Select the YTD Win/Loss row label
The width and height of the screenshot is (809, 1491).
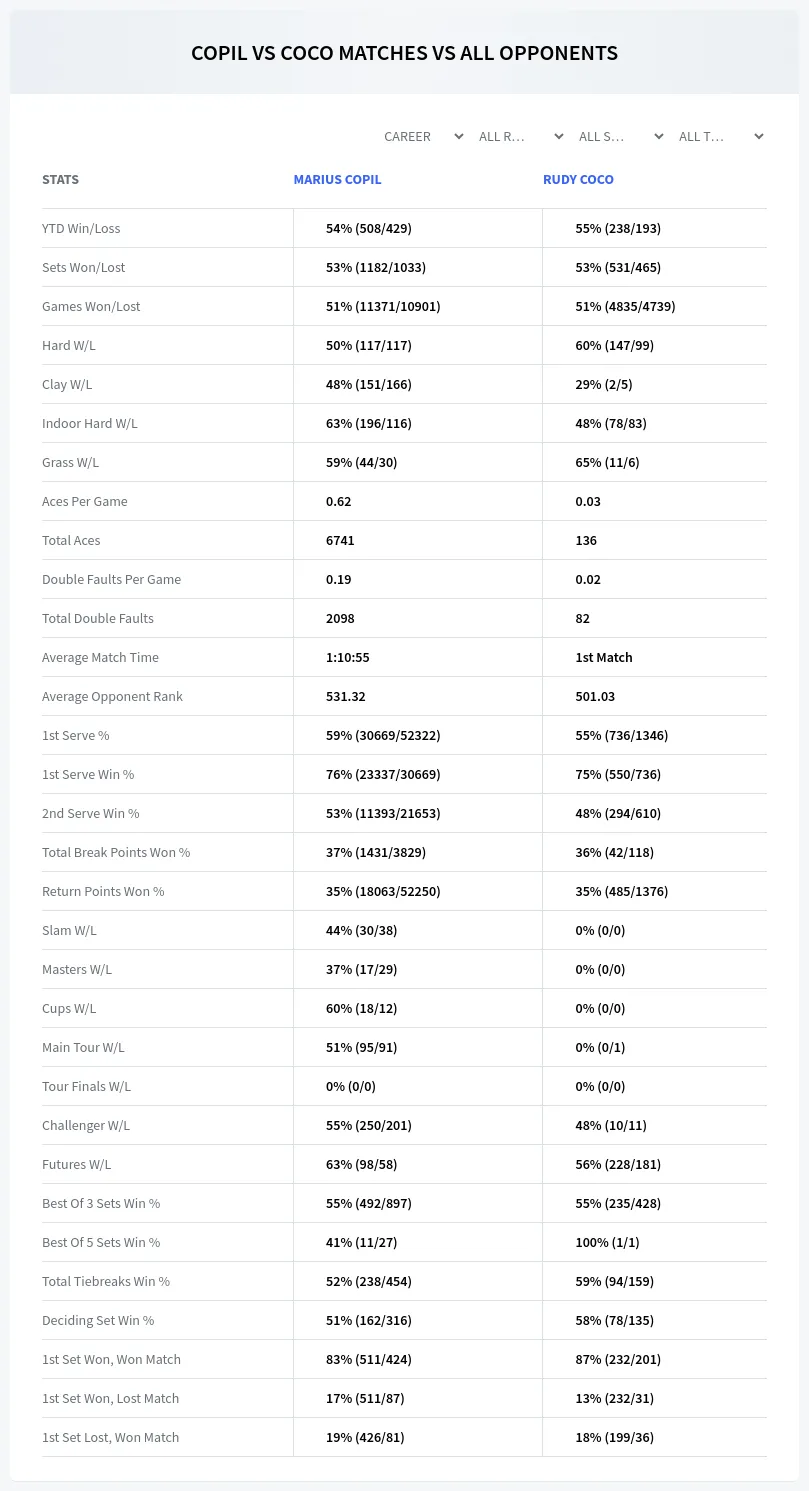[81, 228]
